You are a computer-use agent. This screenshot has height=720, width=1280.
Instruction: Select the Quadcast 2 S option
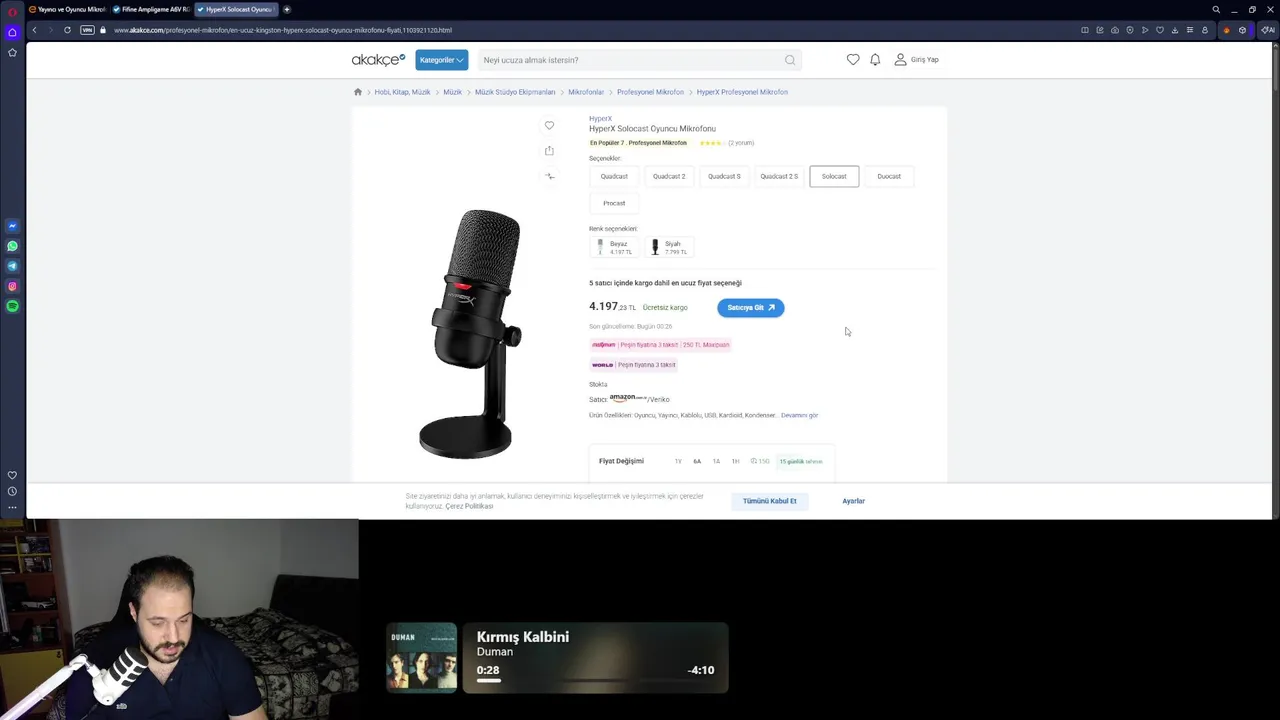coord(779,176)
